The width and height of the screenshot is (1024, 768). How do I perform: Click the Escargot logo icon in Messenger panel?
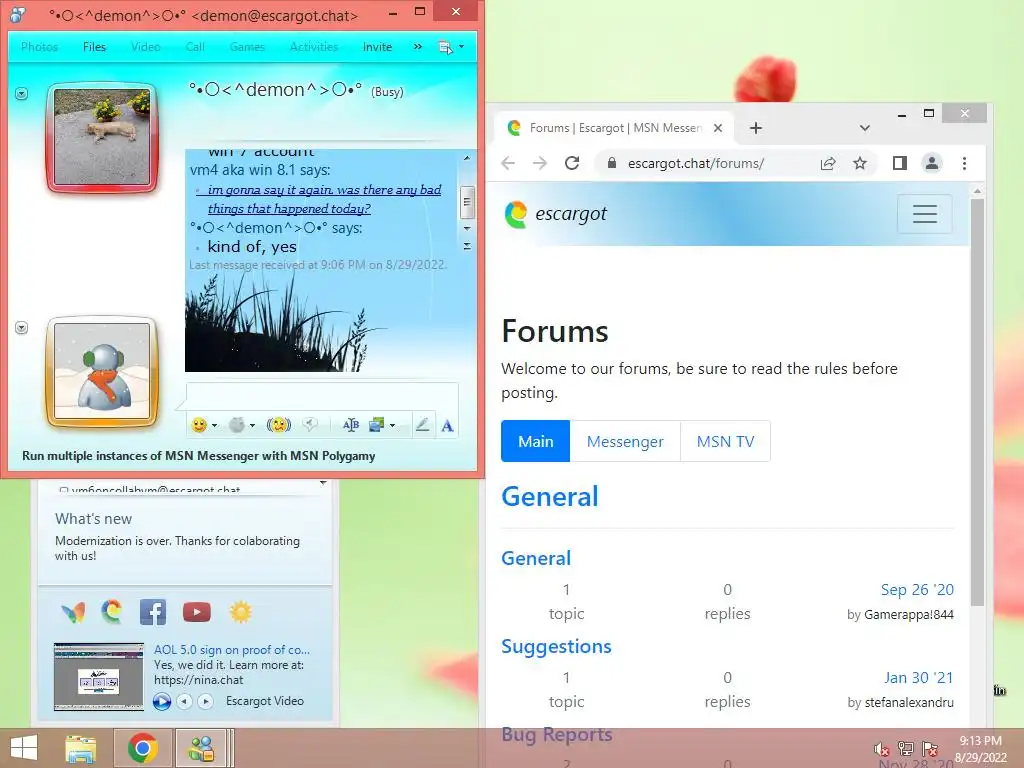coord(112,612)
